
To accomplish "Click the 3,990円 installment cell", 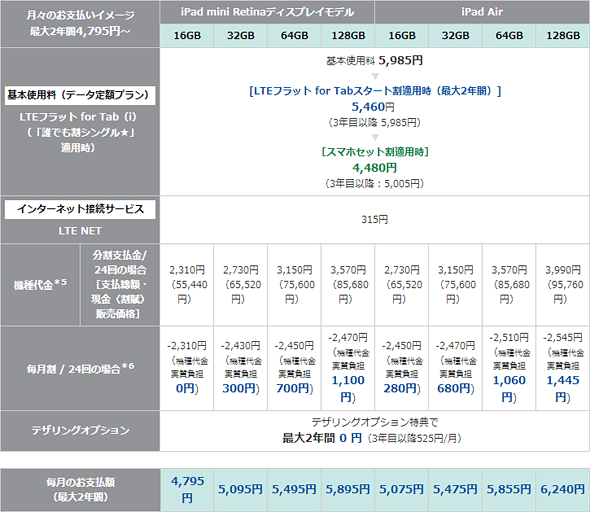I will click(x=563, y=284).
